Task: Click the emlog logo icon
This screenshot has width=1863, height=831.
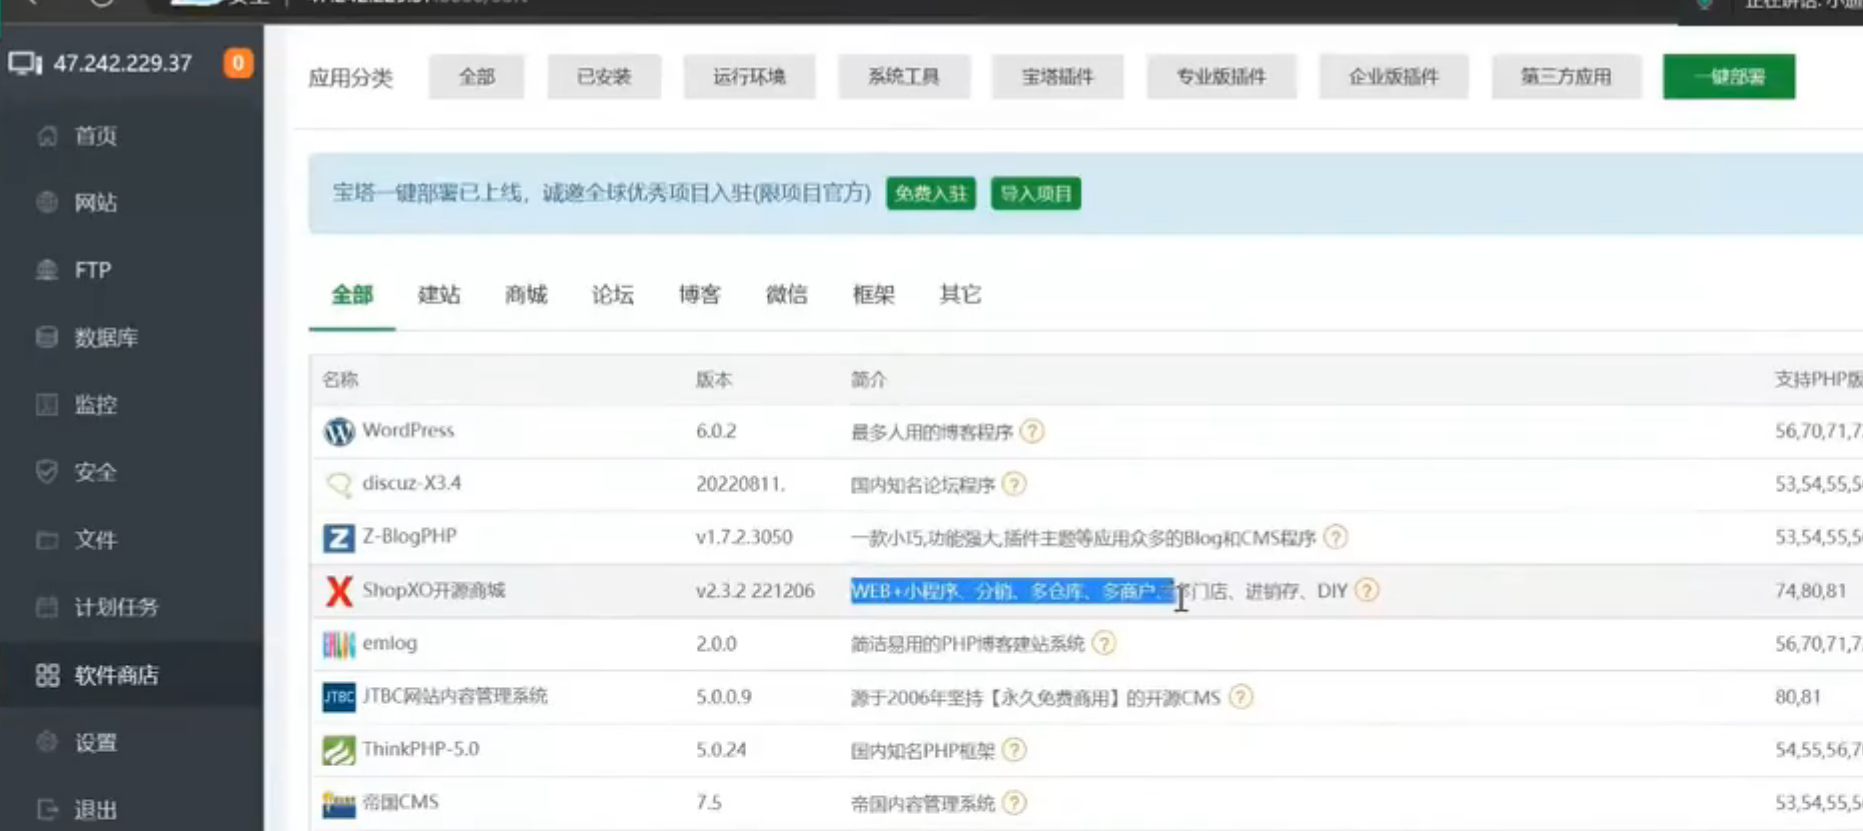Action: 339,644
